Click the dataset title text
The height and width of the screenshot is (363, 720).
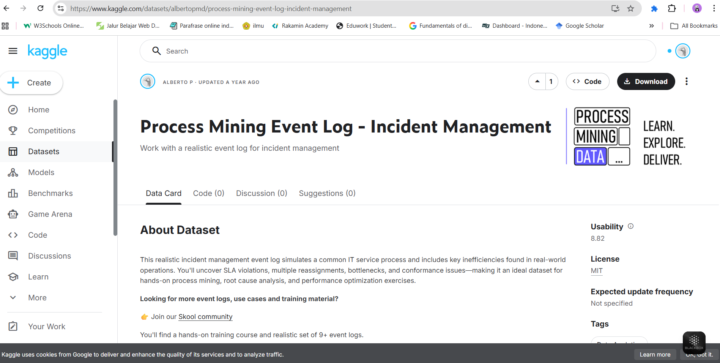[346, 127]
